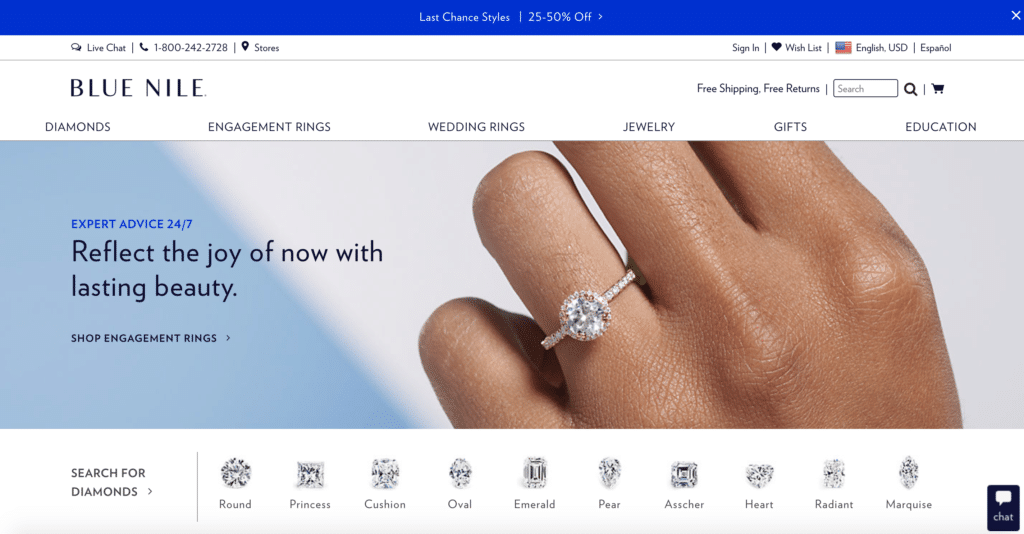Select the Marquise diamond shape icon
The image size is (1024, 534).
point(908,473)
